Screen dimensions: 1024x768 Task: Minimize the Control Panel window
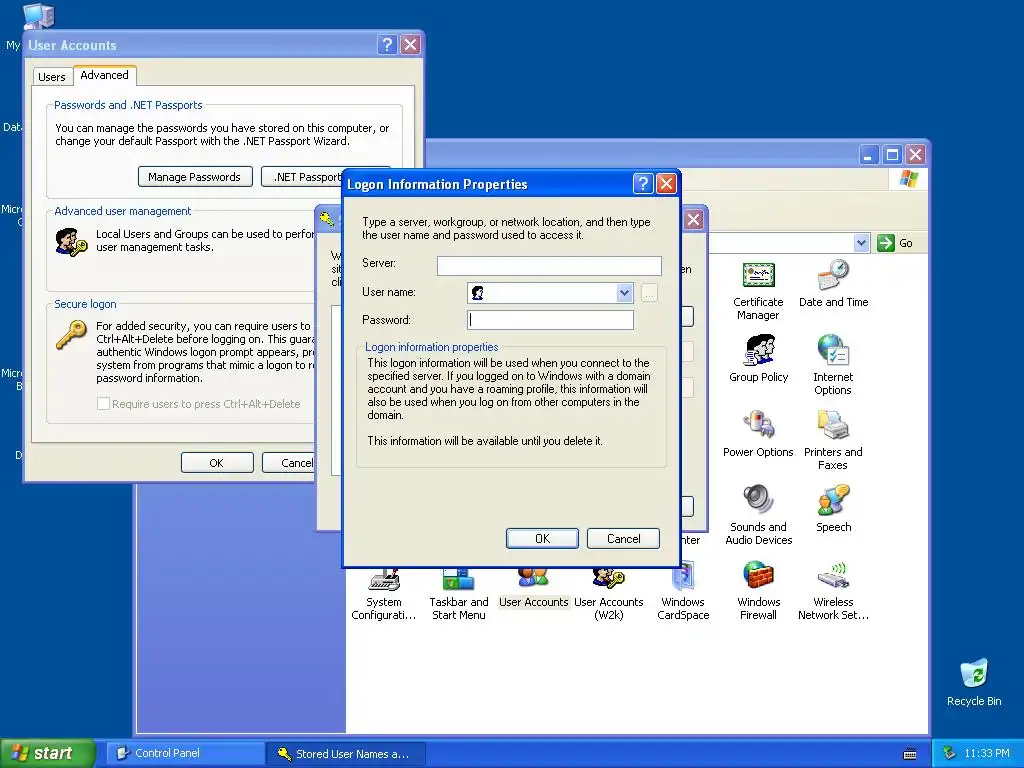[869, 155]
